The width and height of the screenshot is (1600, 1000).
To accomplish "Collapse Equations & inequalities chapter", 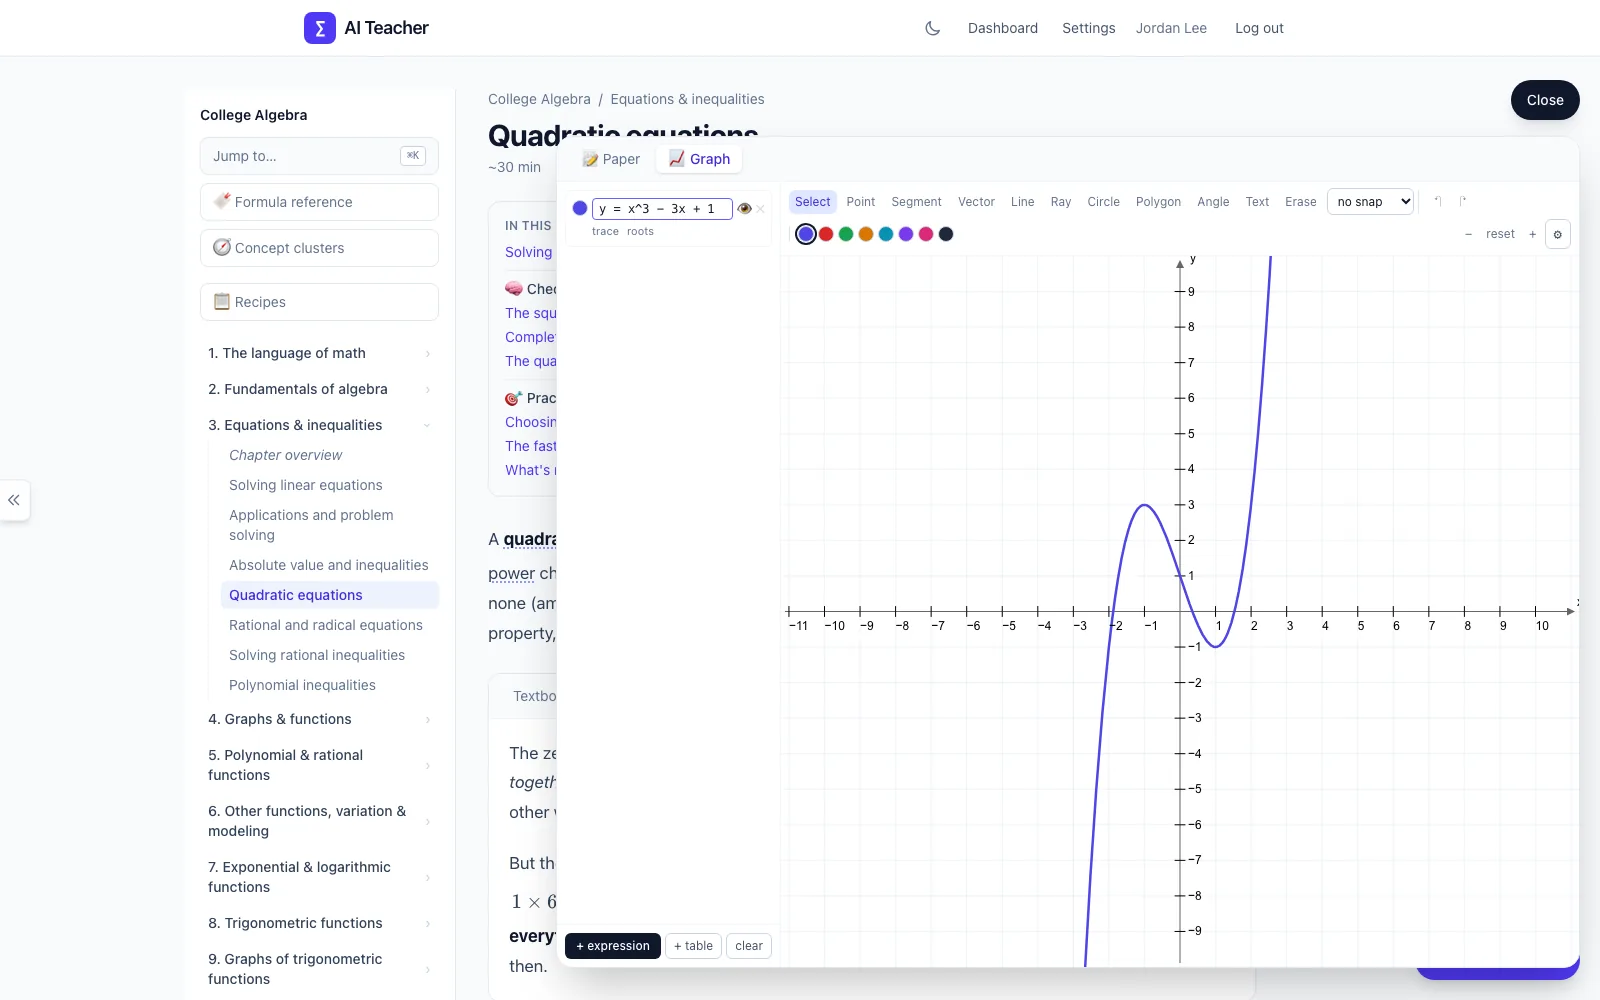I will 319,425.
